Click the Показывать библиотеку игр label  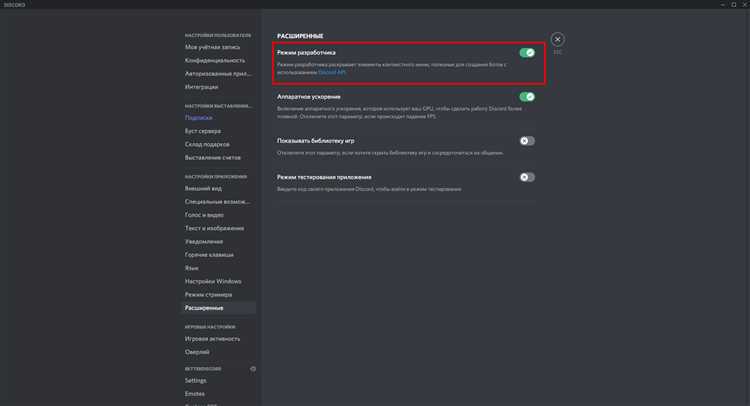316,141
